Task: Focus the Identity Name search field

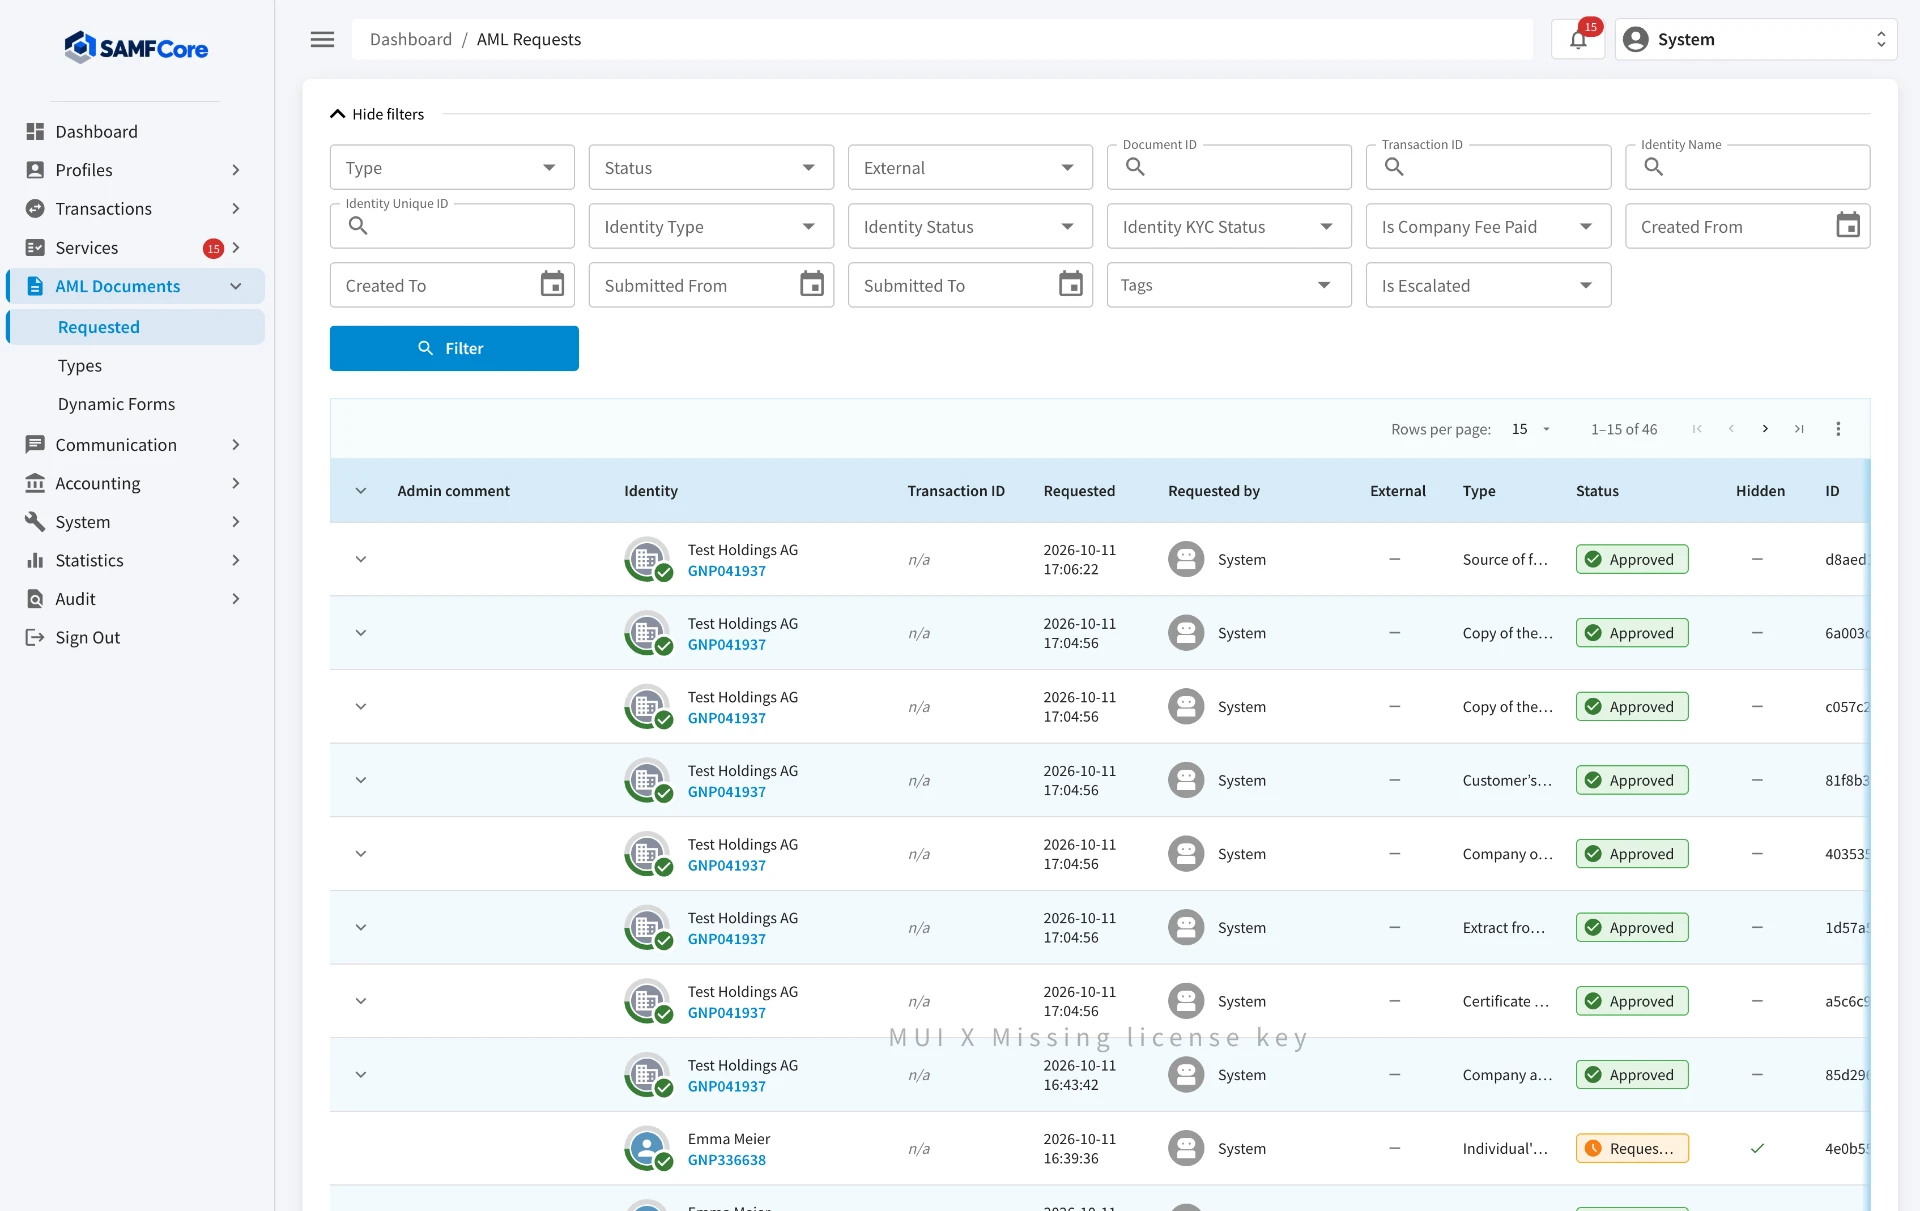Action: click(x=1747, y=167)
